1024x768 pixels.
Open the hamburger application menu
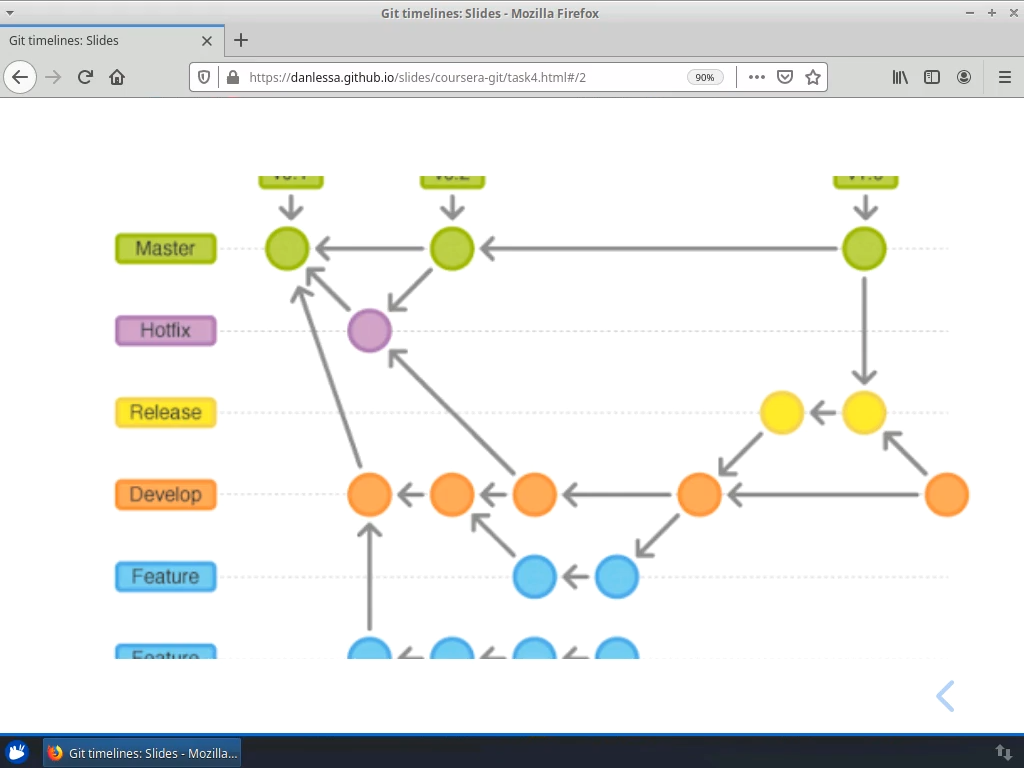click(x=1005, y=77)
